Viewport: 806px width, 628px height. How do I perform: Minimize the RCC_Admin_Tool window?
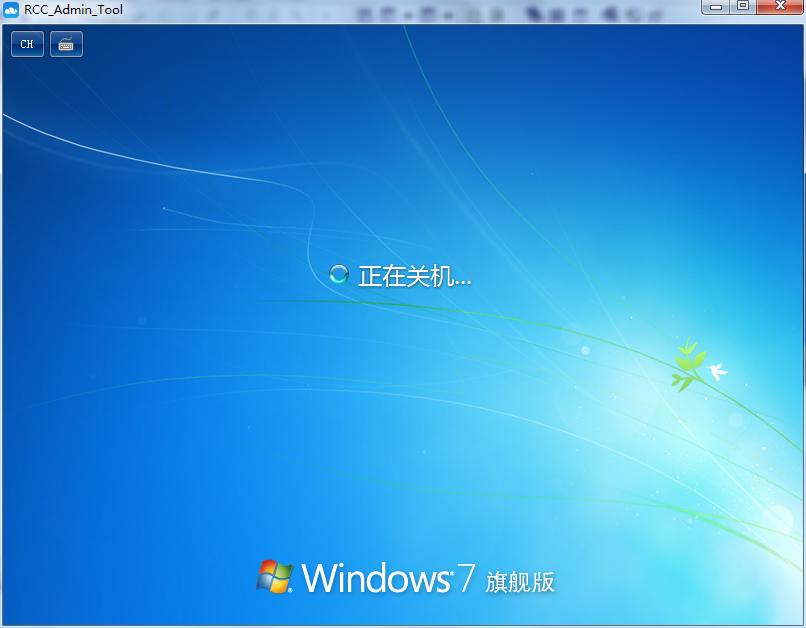point(716,7)
